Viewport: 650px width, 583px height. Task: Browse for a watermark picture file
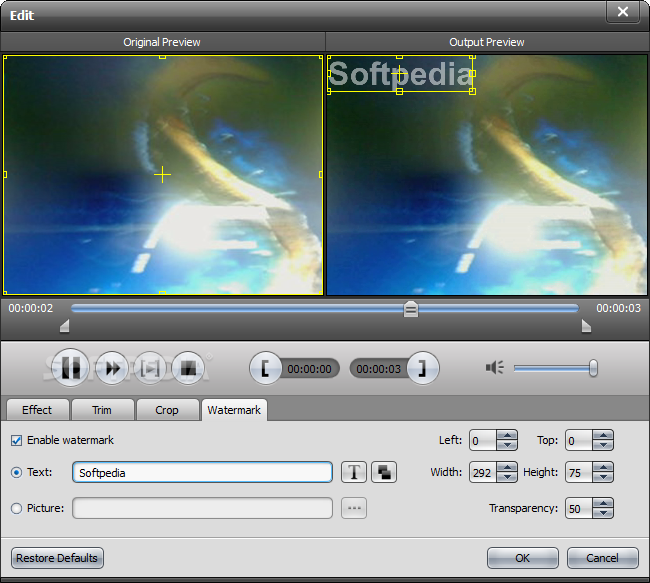pyautogui.click(x=354, y=508)
